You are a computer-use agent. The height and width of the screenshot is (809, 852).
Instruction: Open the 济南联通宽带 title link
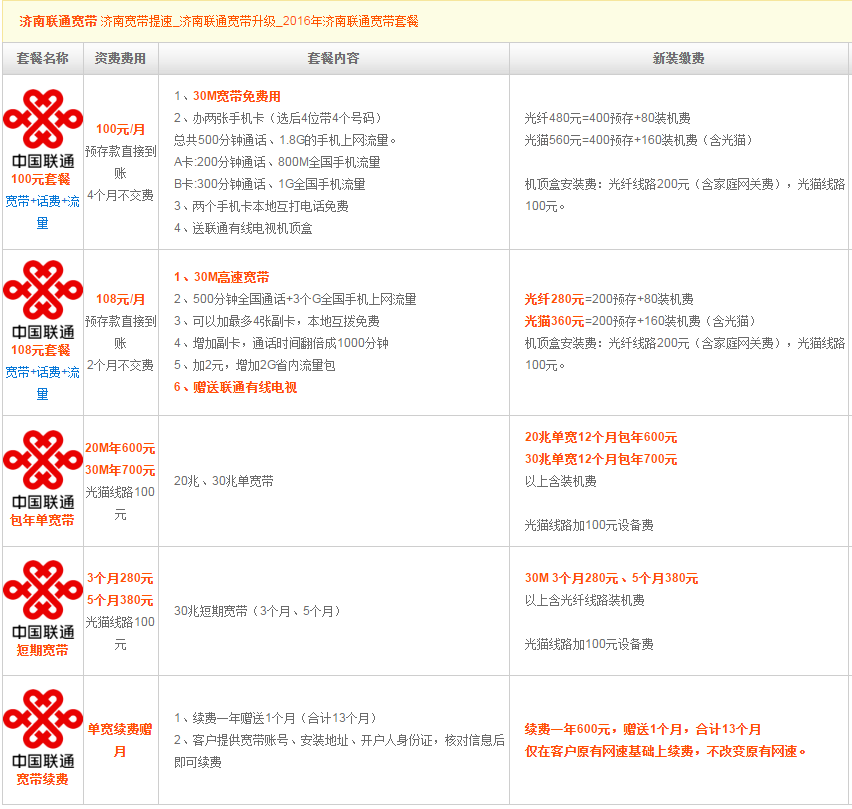(x=58, y=21)
